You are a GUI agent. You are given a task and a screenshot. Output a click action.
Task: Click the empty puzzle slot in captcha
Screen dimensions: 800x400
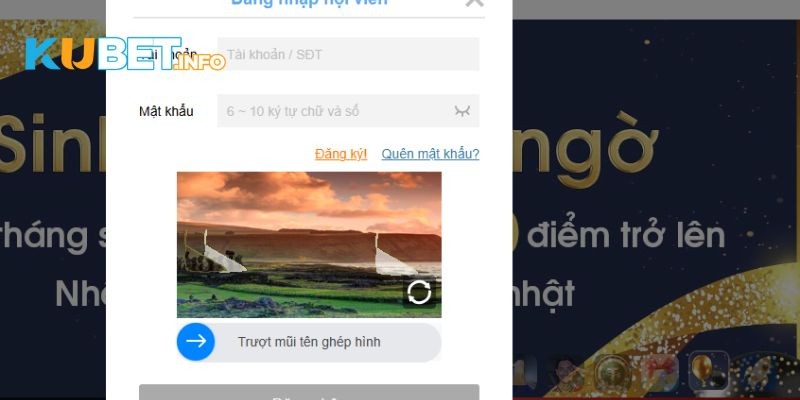pos(394,257)
